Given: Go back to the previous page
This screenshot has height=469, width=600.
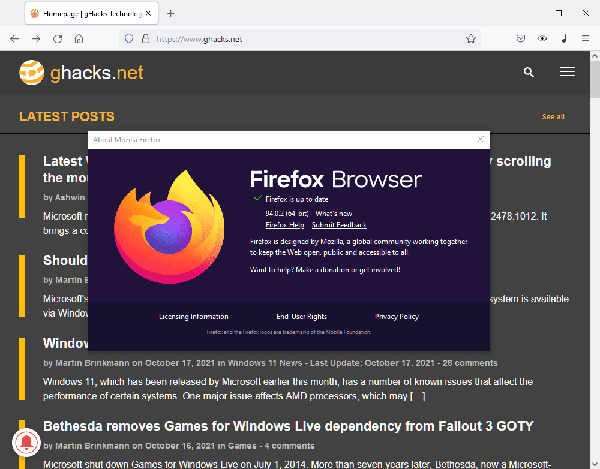Looking at the screenshot, I should (x=15, y=39).
